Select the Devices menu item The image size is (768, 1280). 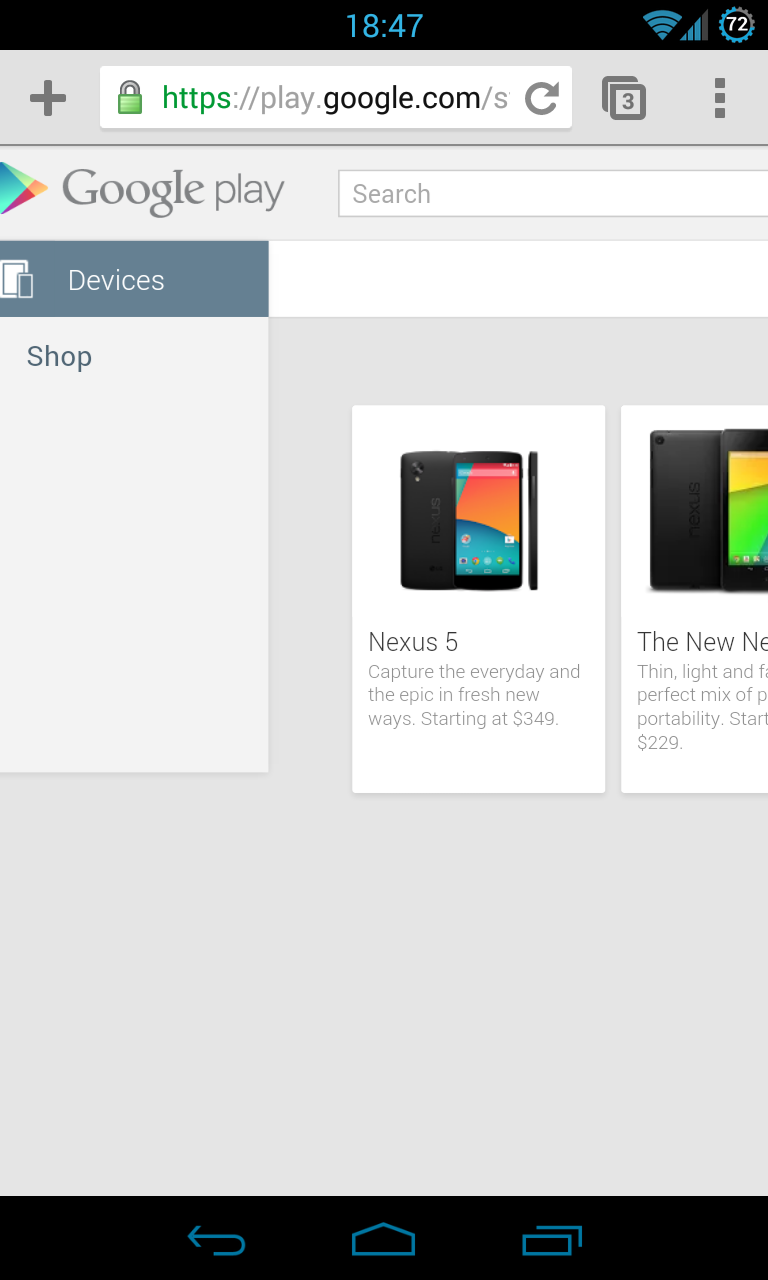[116, 281]
